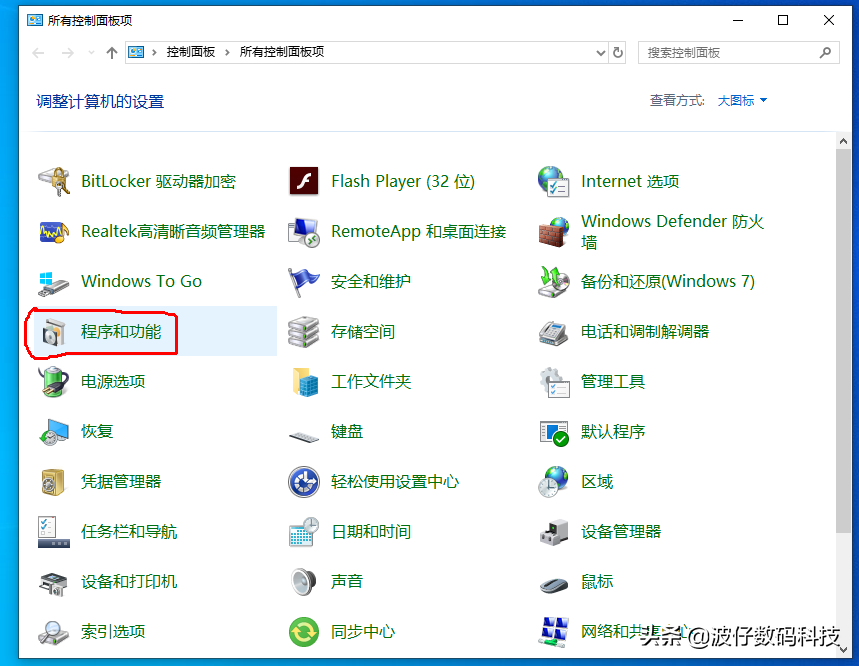This screenshot has height=666, width=859.
Task: Open the 电源选项 battery icon
Action: click(54, 382)
